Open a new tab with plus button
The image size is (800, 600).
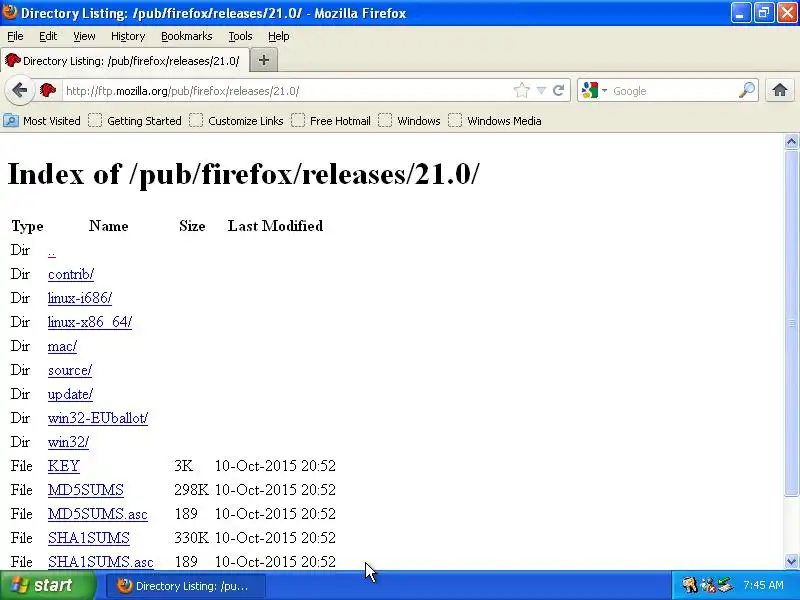pos(264,60)
